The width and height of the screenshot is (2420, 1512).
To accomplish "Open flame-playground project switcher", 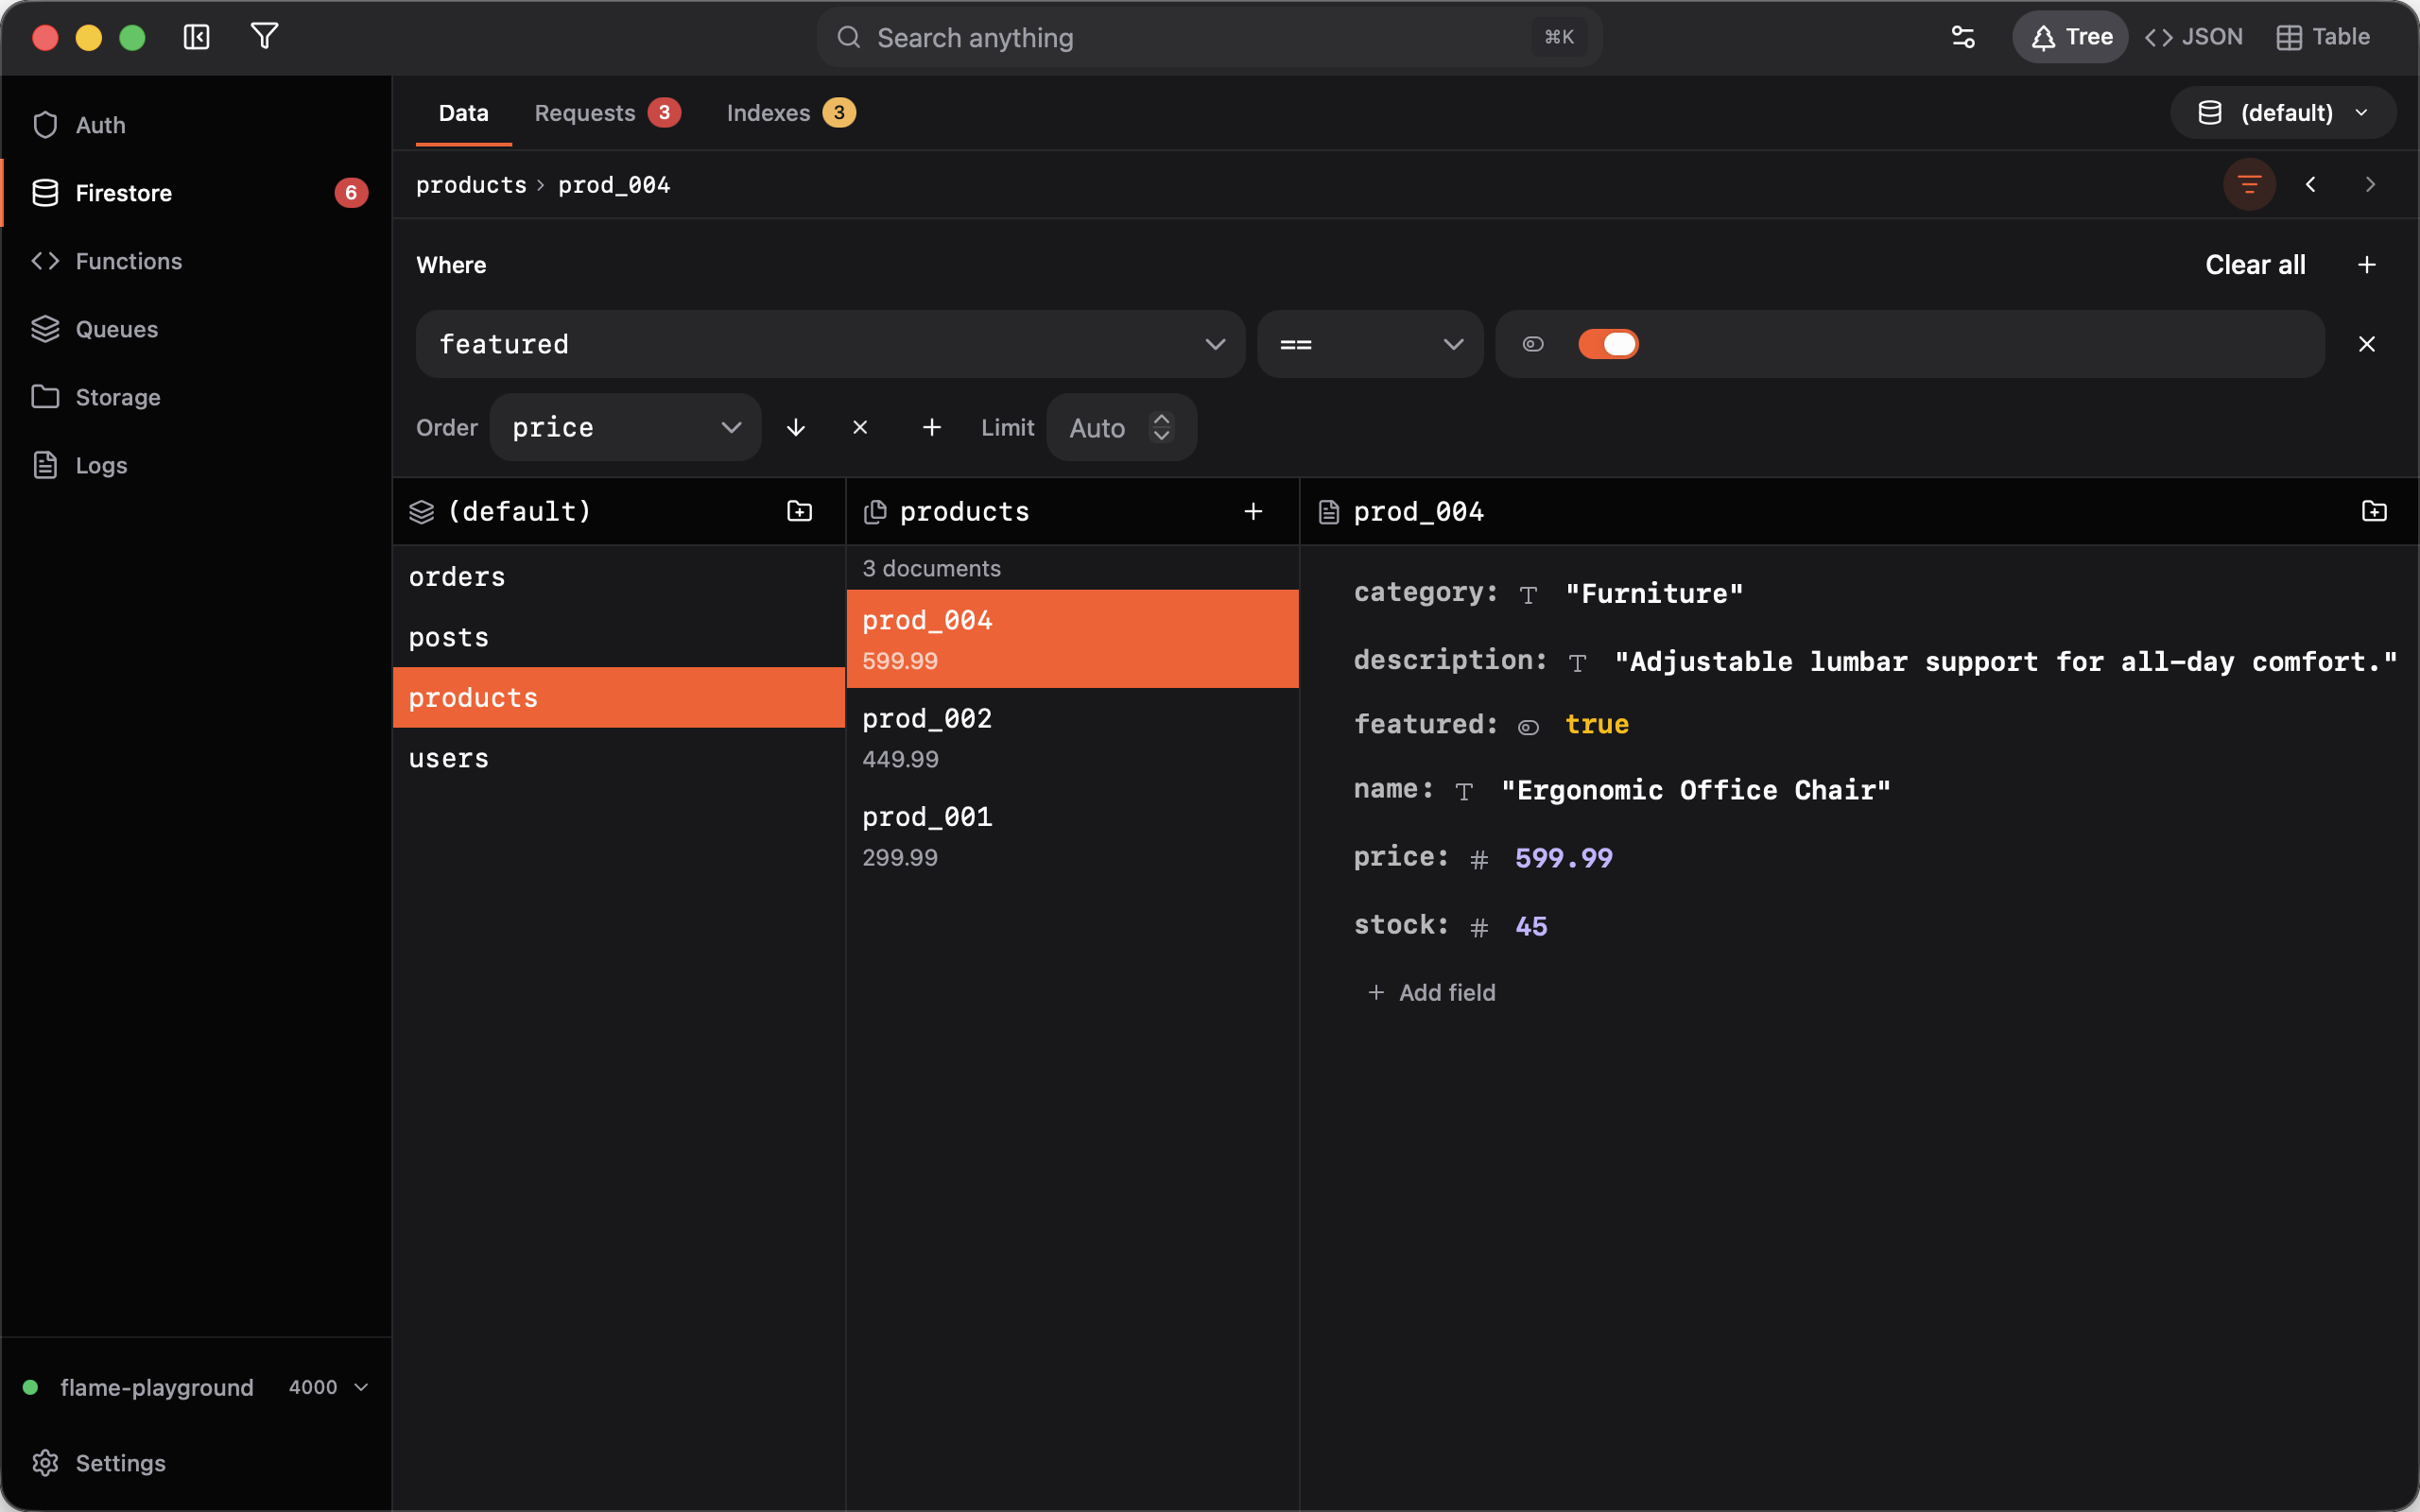I will 196,1387.
